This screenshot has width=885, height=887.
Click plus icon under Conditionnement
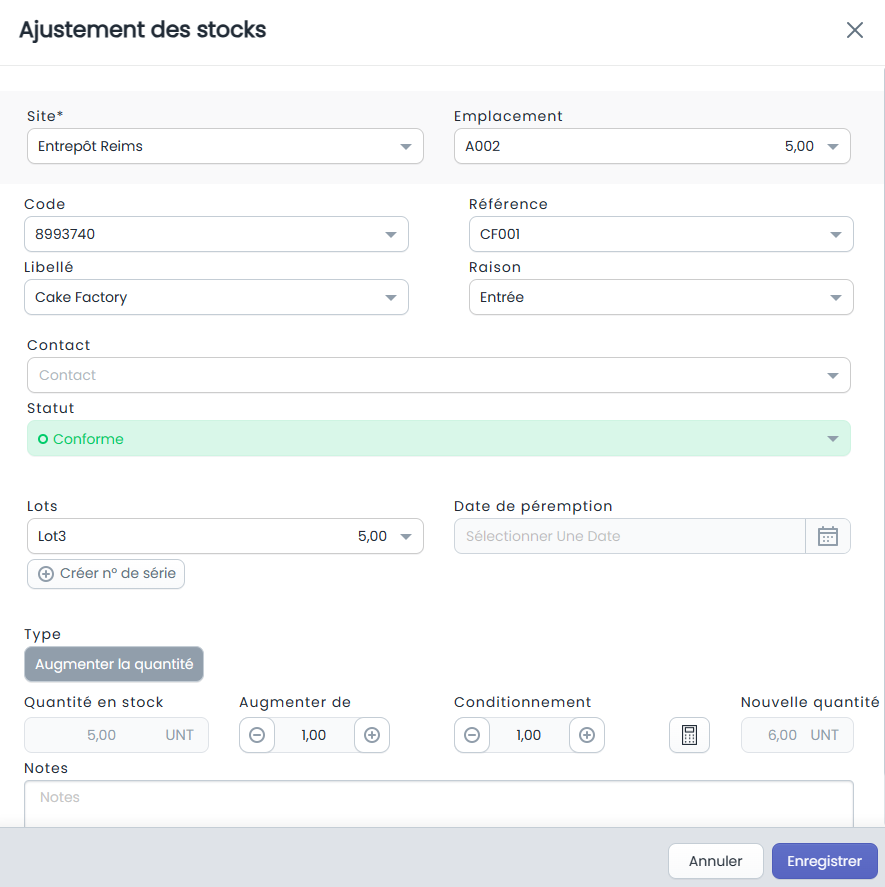point(587,735)
